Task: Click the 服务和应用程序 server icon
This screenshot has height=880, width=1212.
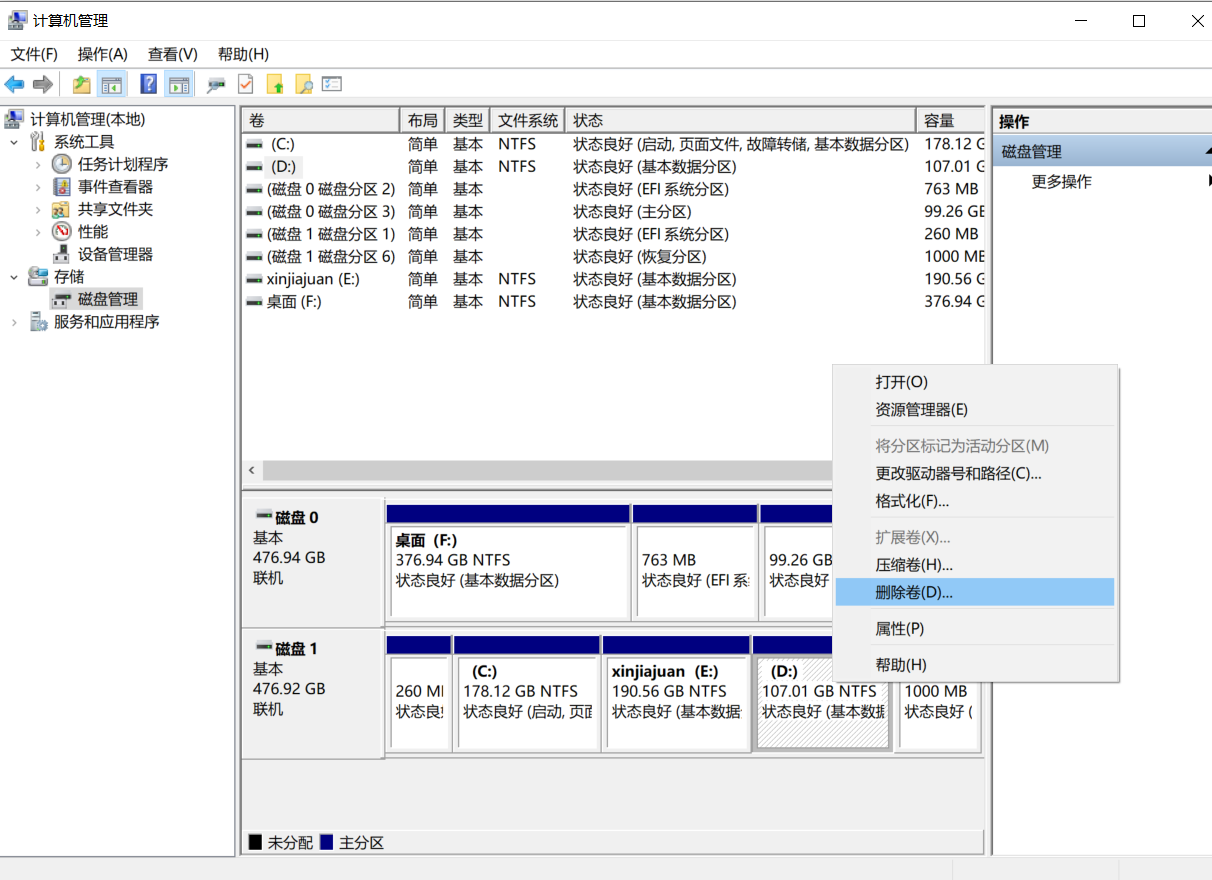Action: pyautogui.click(x=39, y=322)
